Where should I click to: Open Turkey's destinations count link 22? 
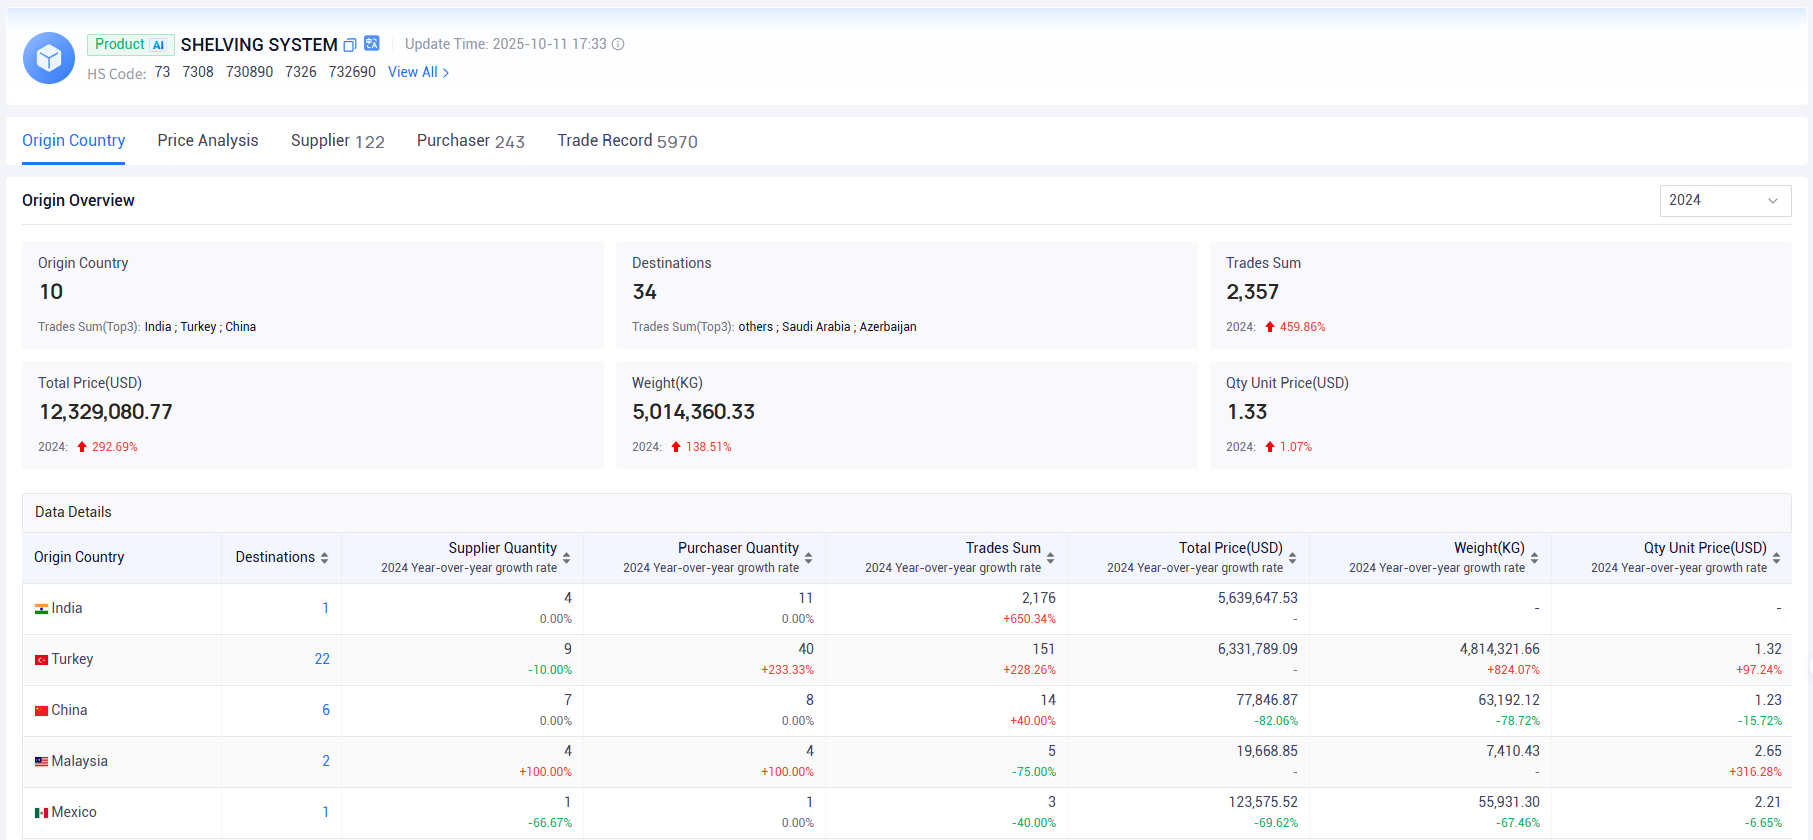322,659
